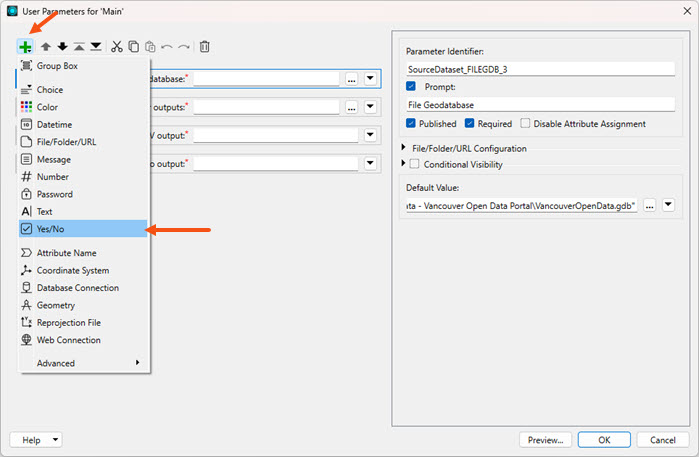Open dropdown for the o output field
This screenshot has height=457, width=699.
[x=370, y=164]
